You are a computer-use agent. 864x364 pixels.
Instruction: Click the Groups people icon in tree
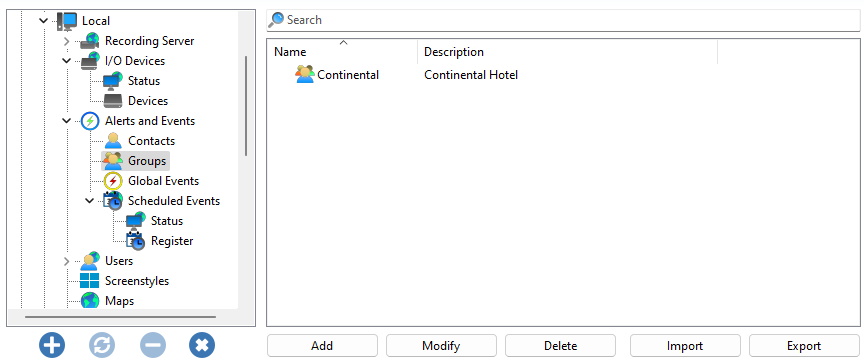point(113,161)
